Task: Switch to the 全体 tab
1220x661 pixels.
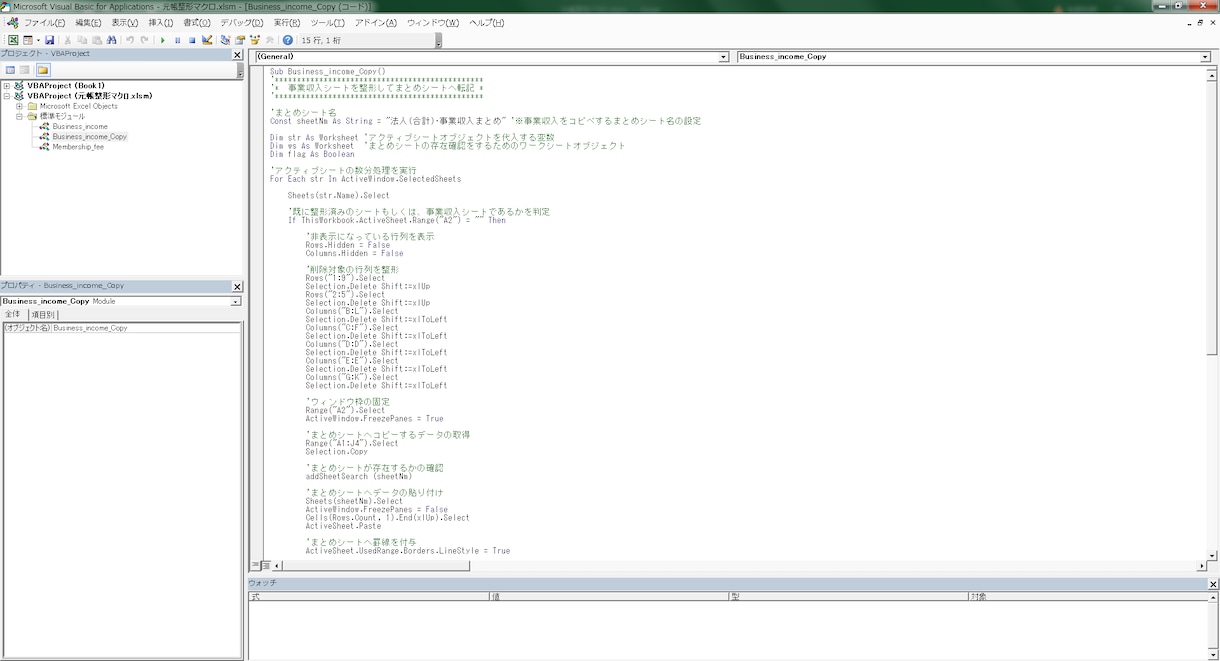Action: click(x=13, y=314)
